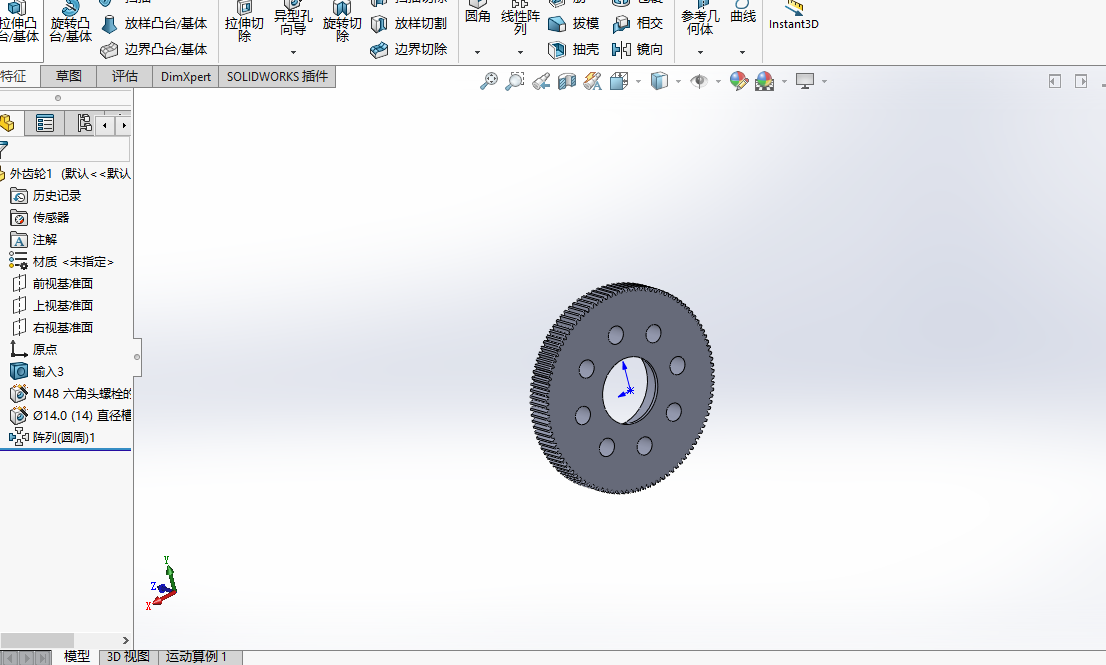
Task: Open the view orientation cube icon
Action: tap(619, 81)
